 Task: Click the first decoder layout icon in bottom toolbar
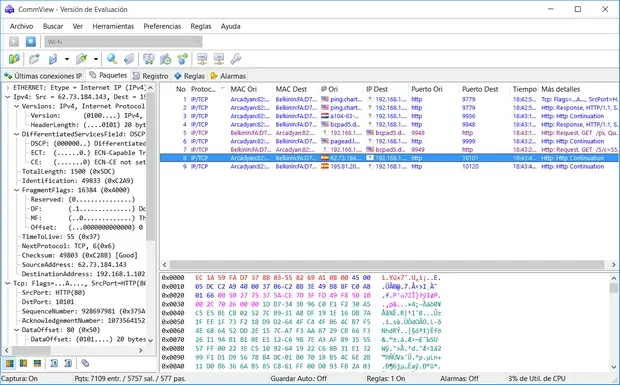pyautogui.click(x=9, y=363)
